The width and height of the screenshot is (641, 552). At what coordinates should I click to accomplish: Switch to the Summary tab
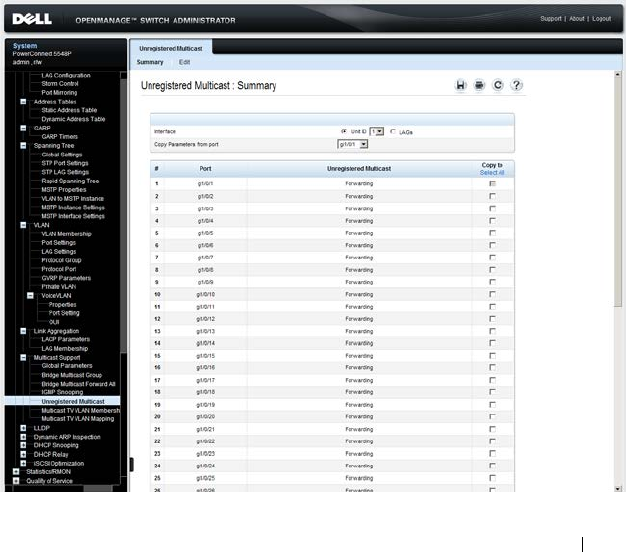[x=150, y=62]
